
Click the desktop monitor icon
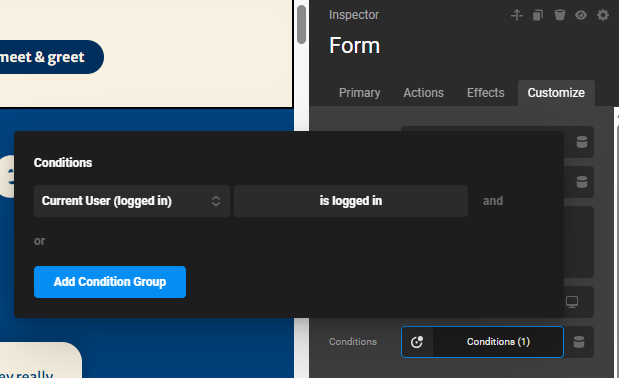click(572, 302)
